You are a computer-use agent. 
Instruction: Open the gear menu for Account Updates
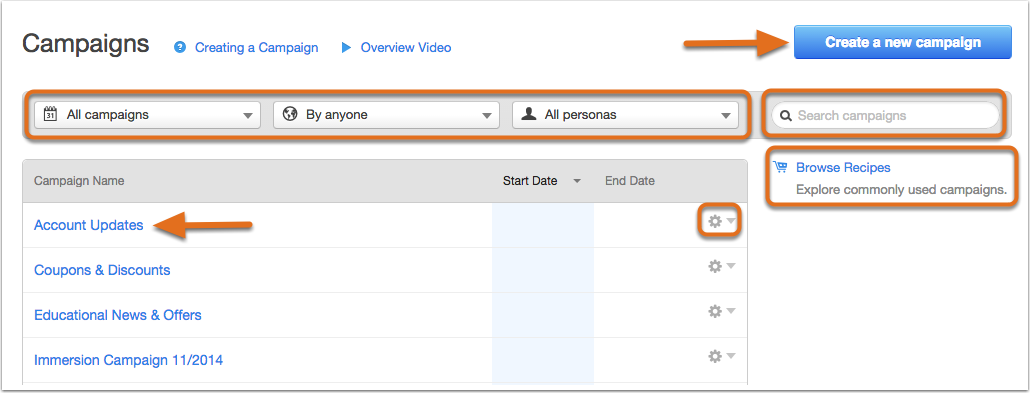click(x=721, y=222)
